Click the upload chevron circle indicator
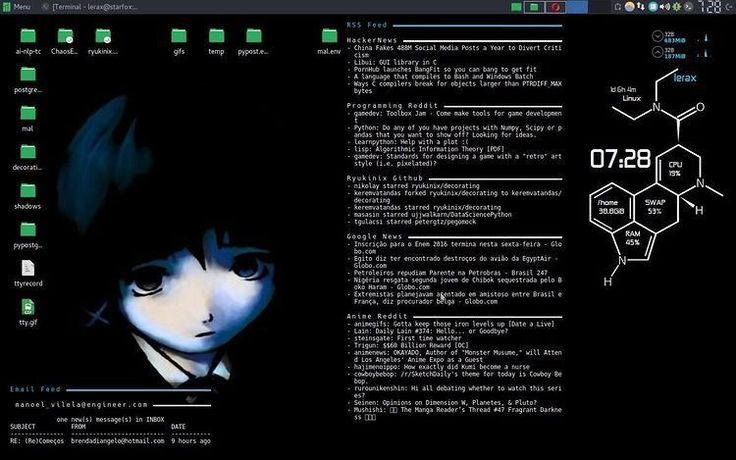Screen dimensions: 736x460 (x=657, y=52)
